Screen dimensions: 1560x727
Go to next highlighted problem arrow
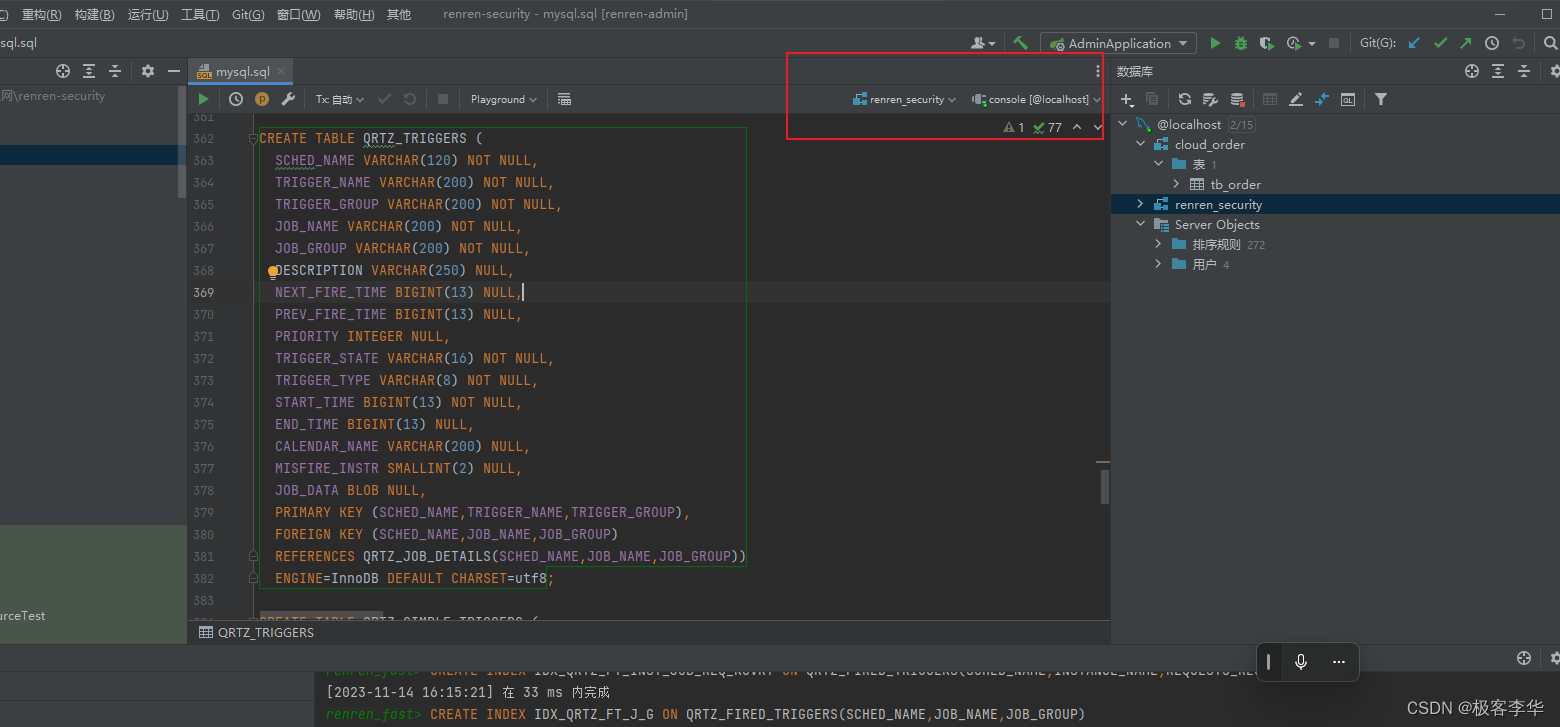(1097, 127)
